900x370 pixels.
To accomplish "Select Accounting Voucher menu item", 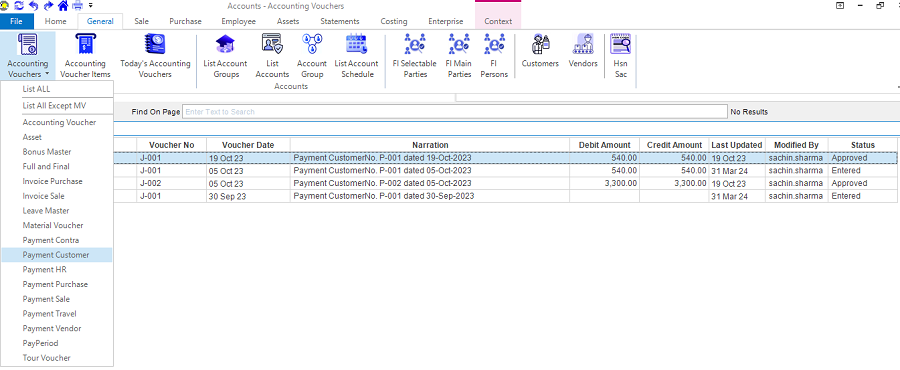I will (57, 122).
